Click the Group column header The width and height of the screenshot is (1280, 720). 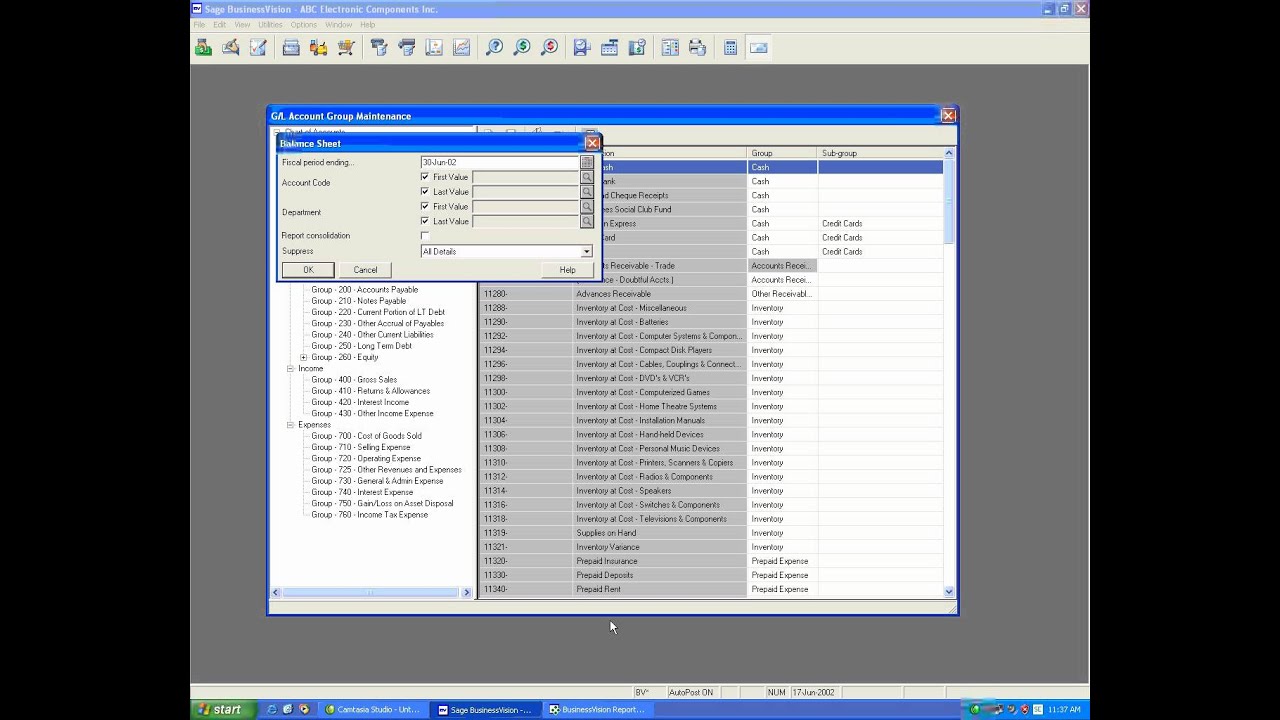(x=782, y=153)
